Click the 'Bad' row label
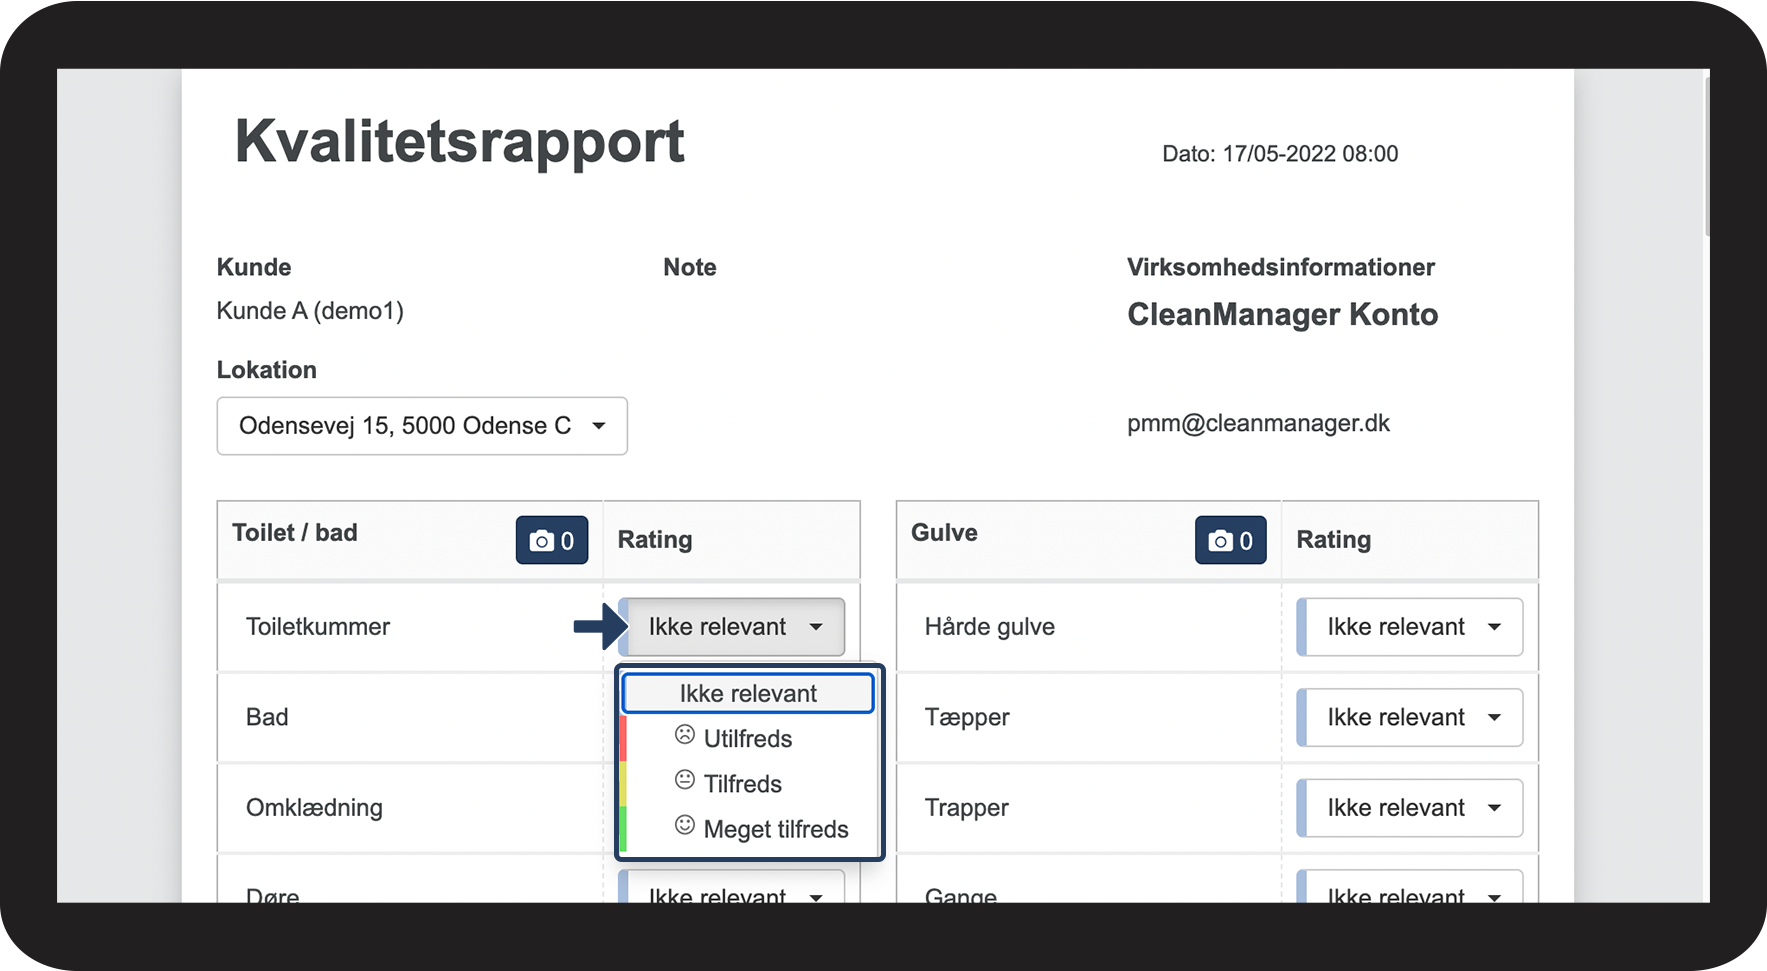The height and width of the screenshot is (971, 1767). coord(267,717)
